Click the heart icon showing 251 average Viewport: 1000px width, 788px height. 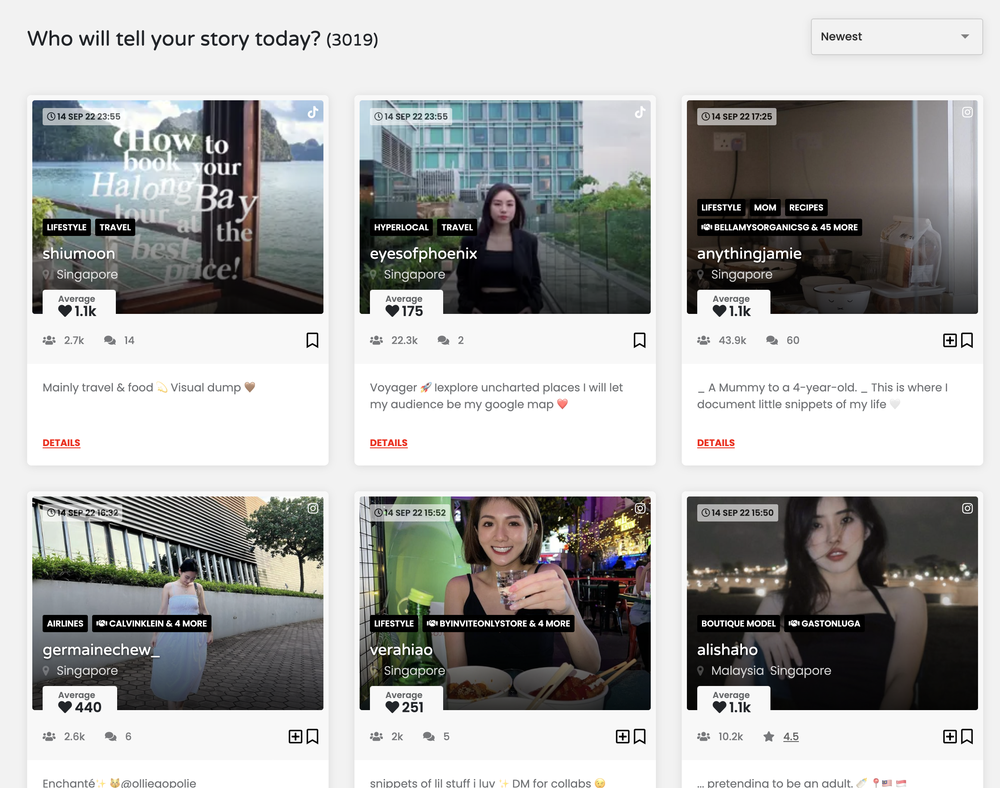tap(392, 707)
